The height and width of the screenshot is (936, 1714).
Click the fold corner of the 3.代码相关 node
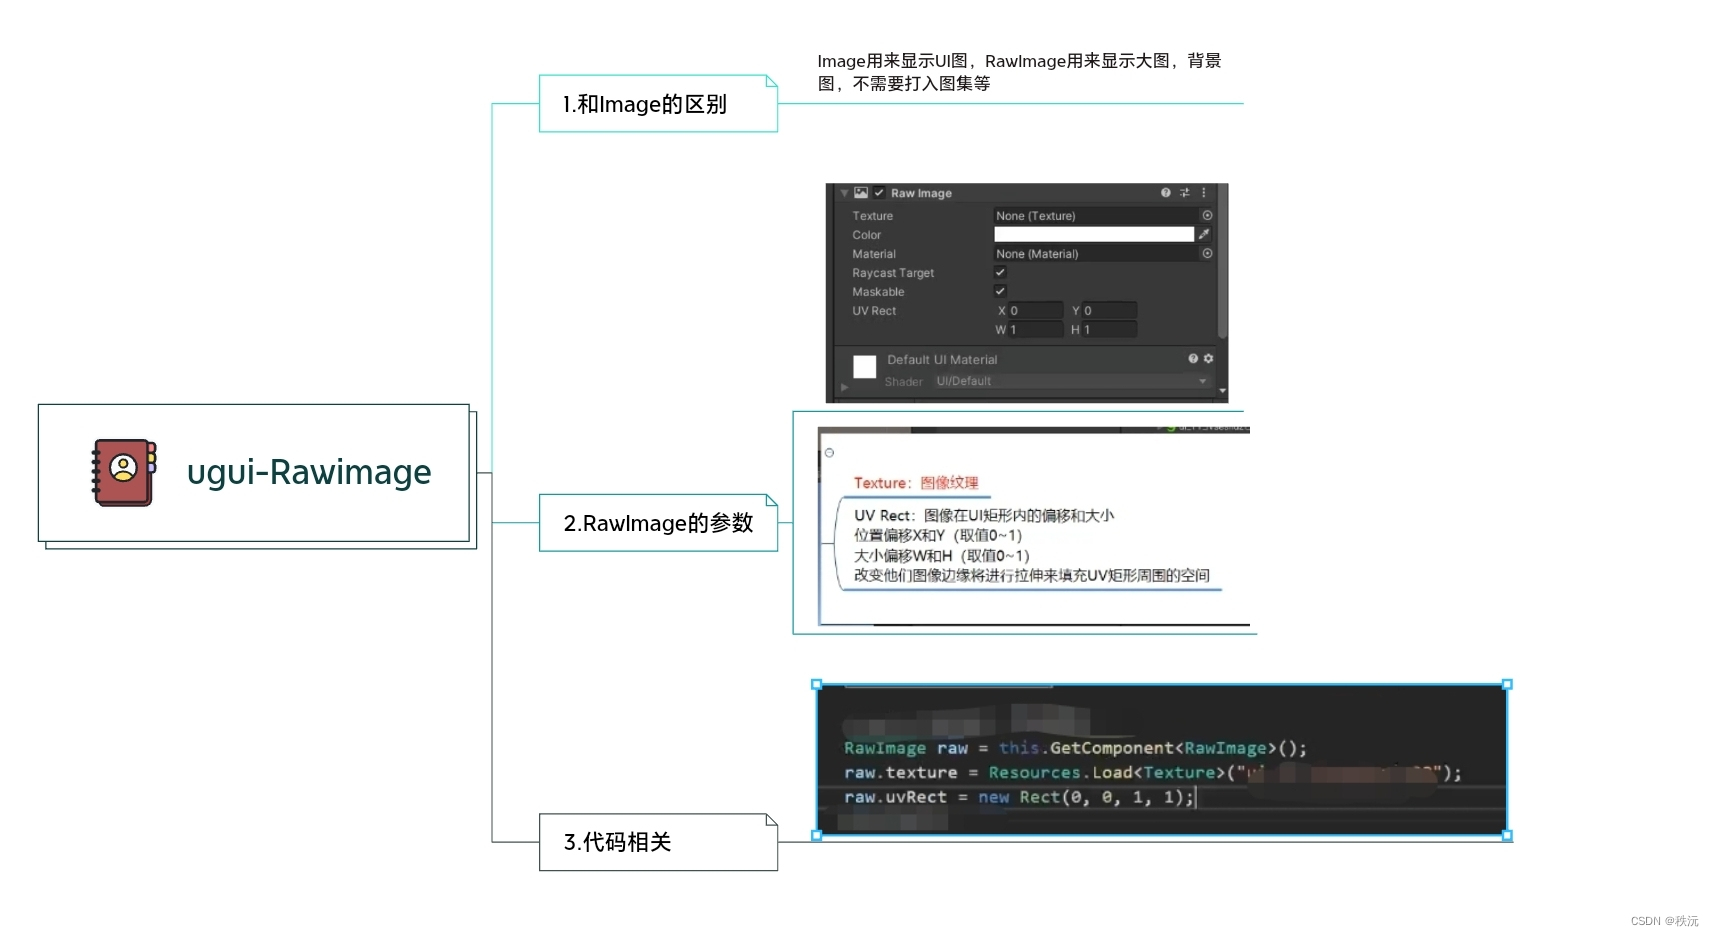(771, 820)
